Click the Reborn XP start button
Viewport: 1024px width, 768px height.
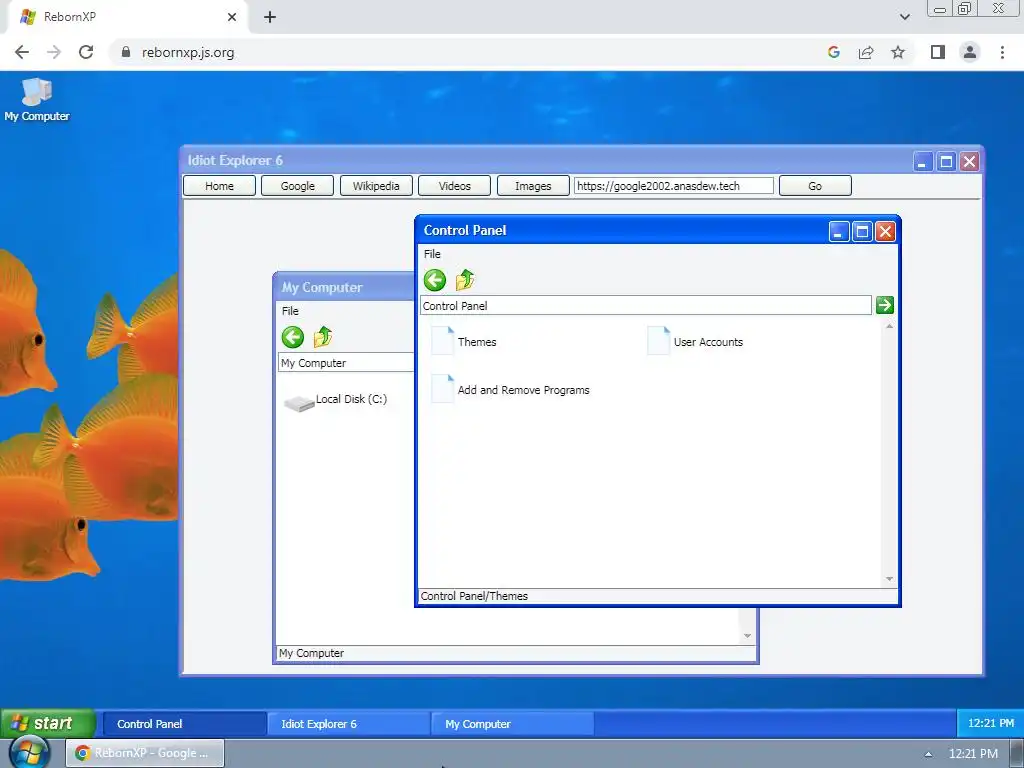(x=48, y=723)
